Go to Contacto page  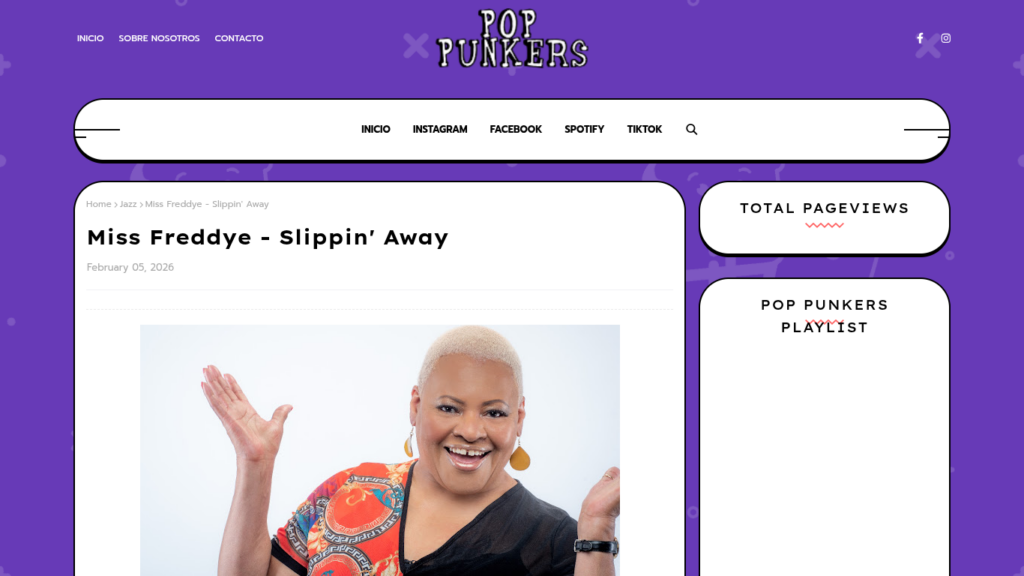[239, 38]
